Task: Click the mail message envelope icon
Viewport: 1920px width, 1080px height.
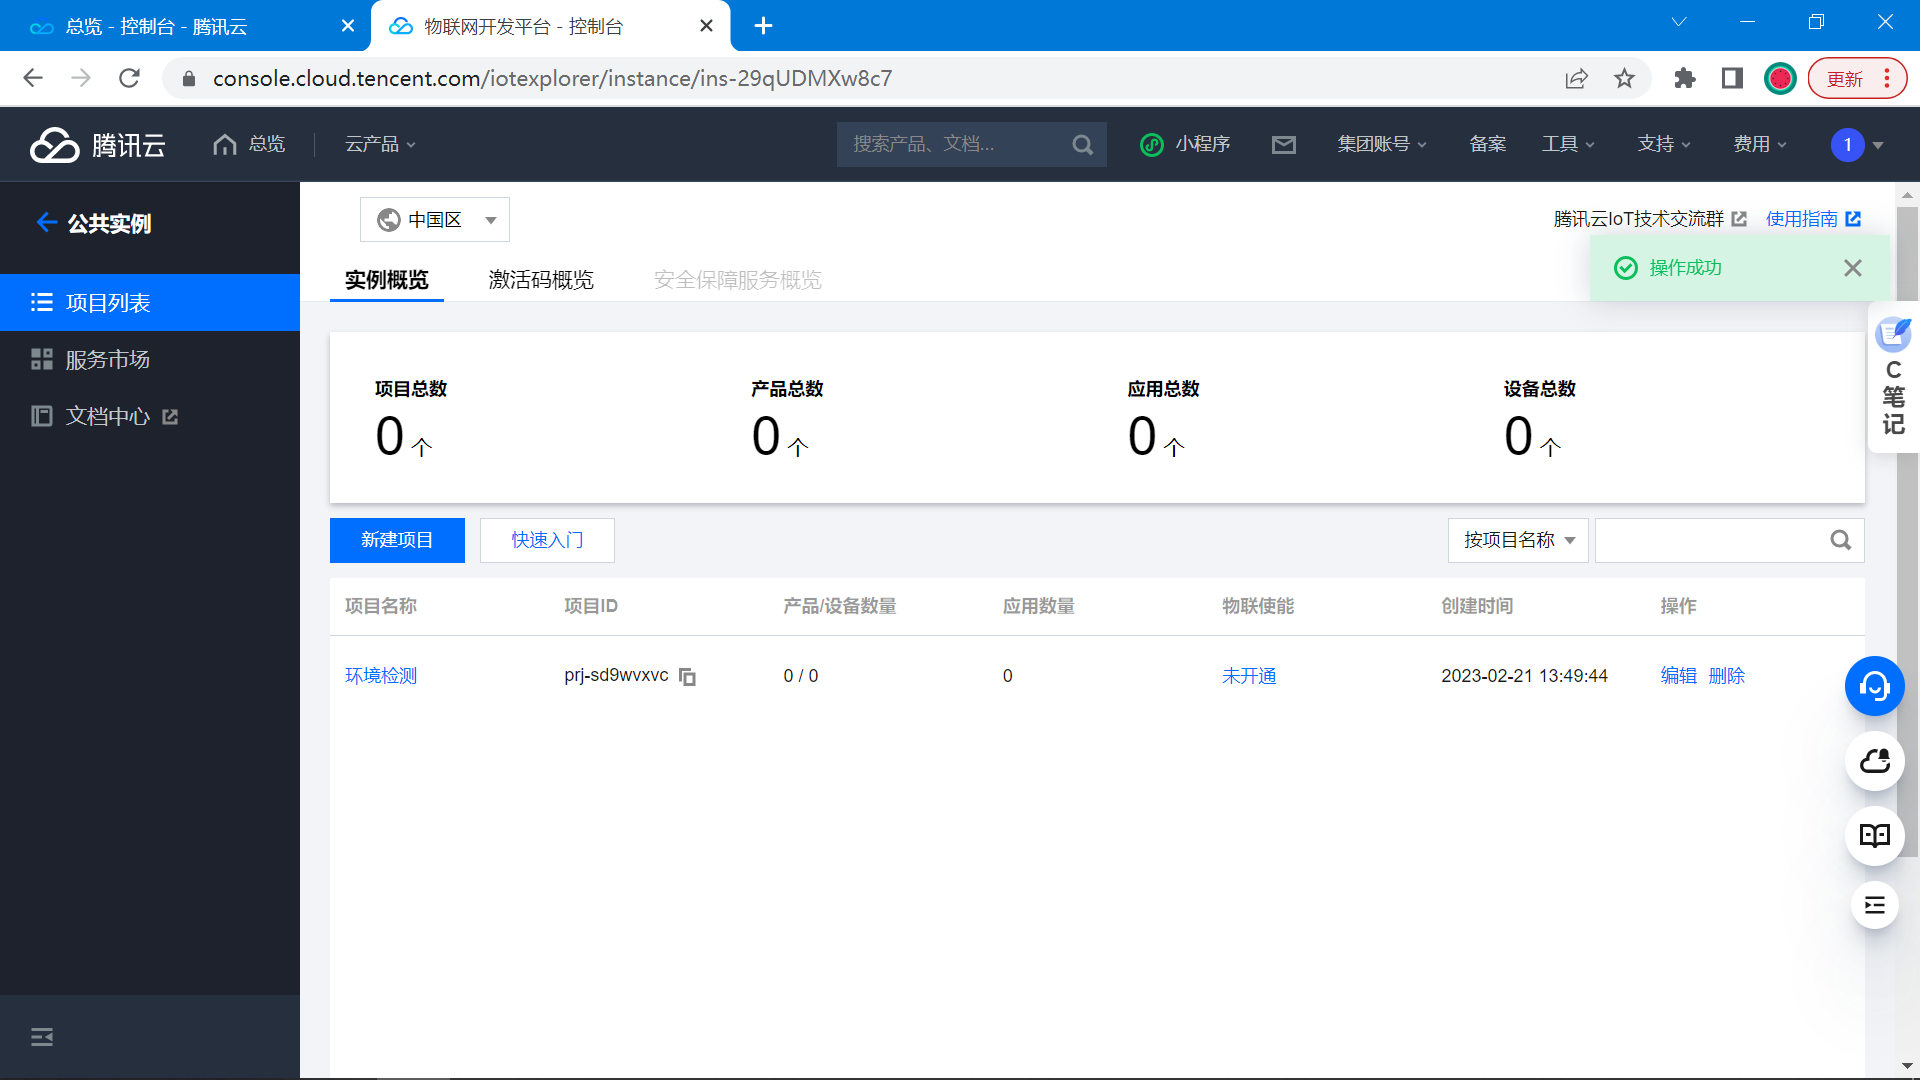Action: 1283,145
